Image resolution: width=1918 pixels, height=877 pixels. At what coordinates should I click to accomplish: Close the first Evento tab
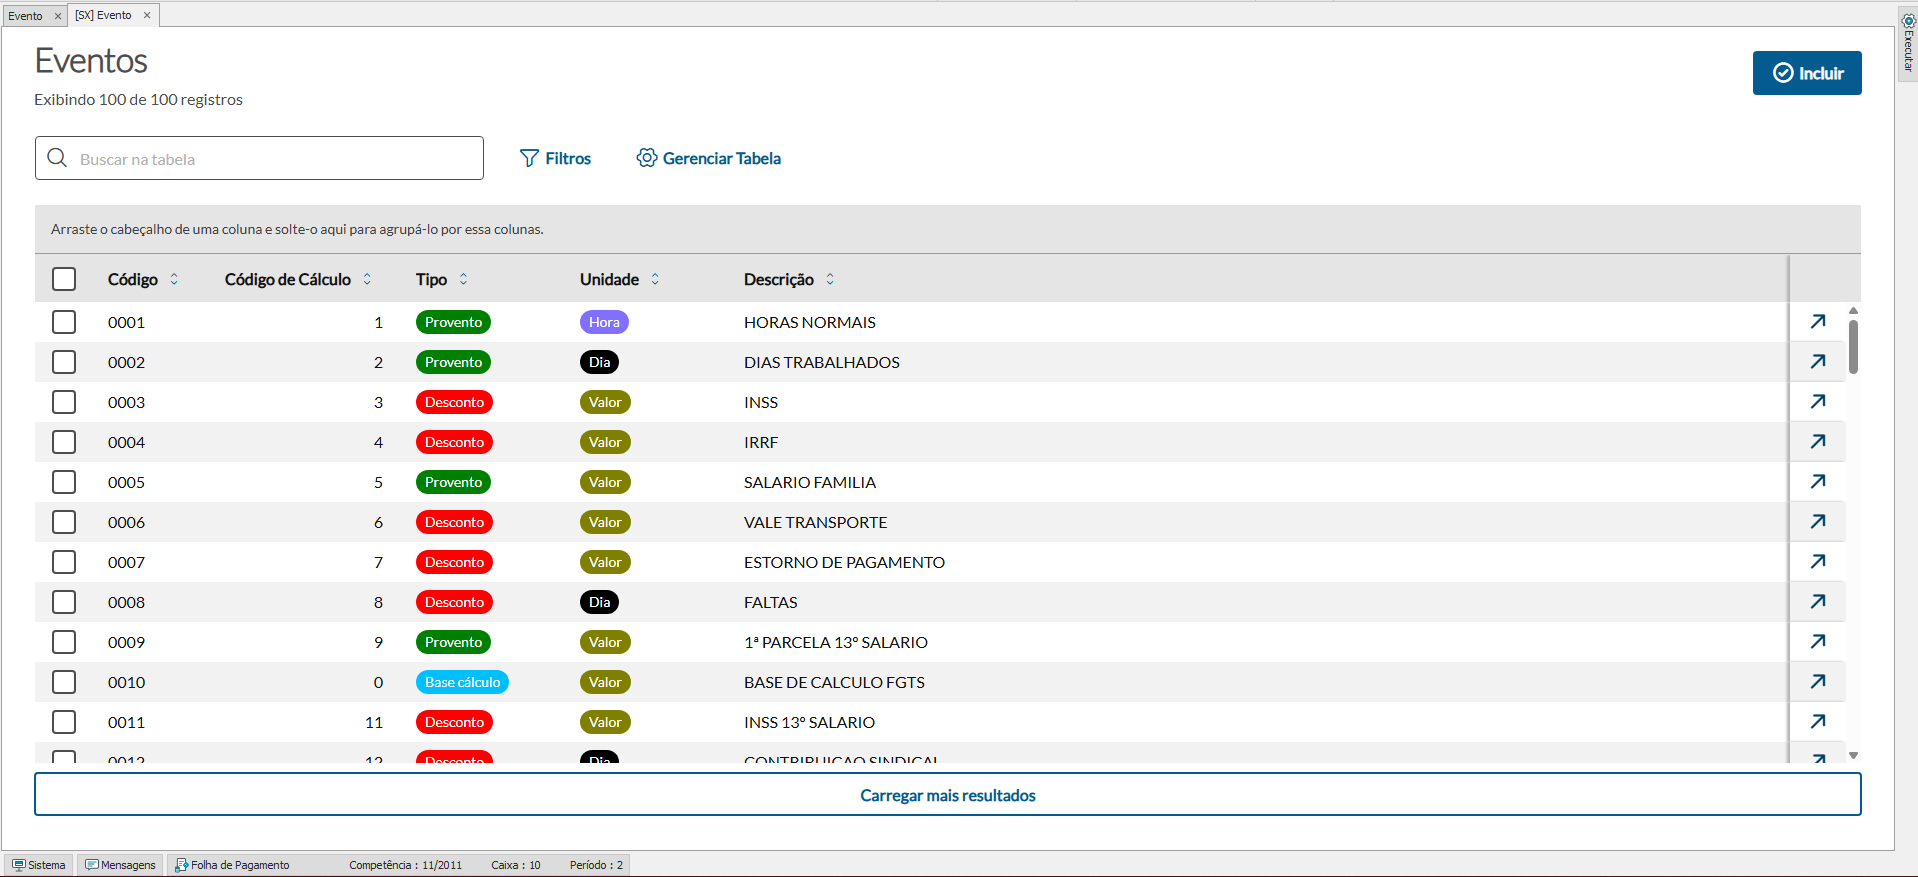(58, 16)
